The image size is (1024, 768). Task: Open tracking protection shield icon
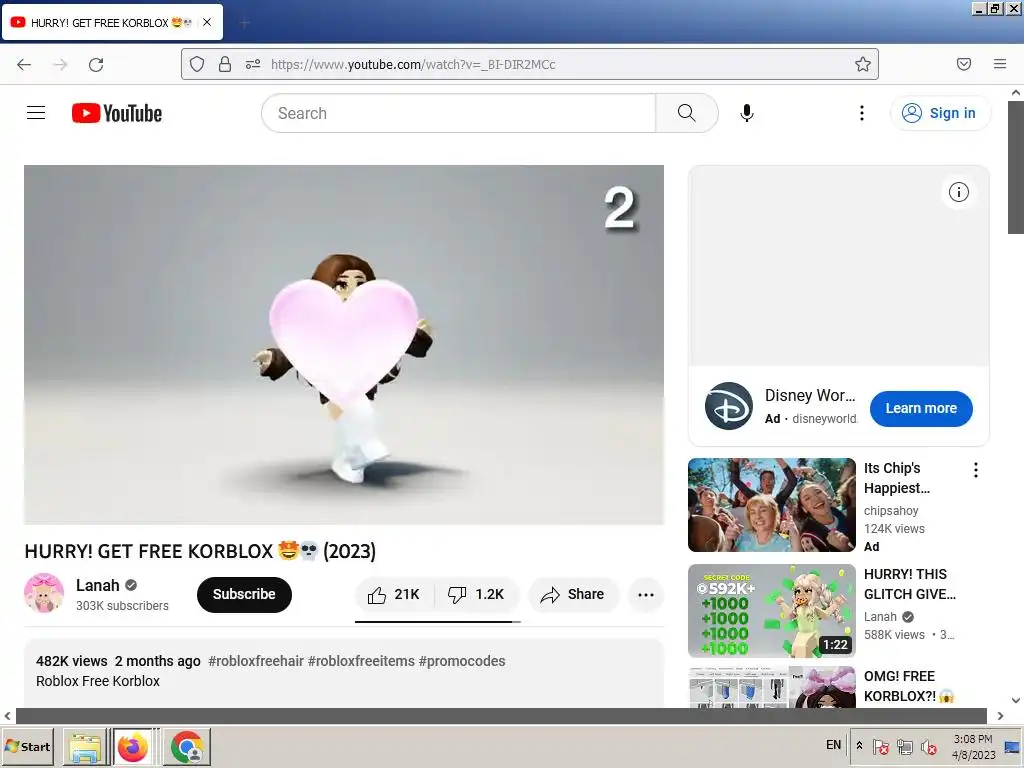click(x=197, y=64)
